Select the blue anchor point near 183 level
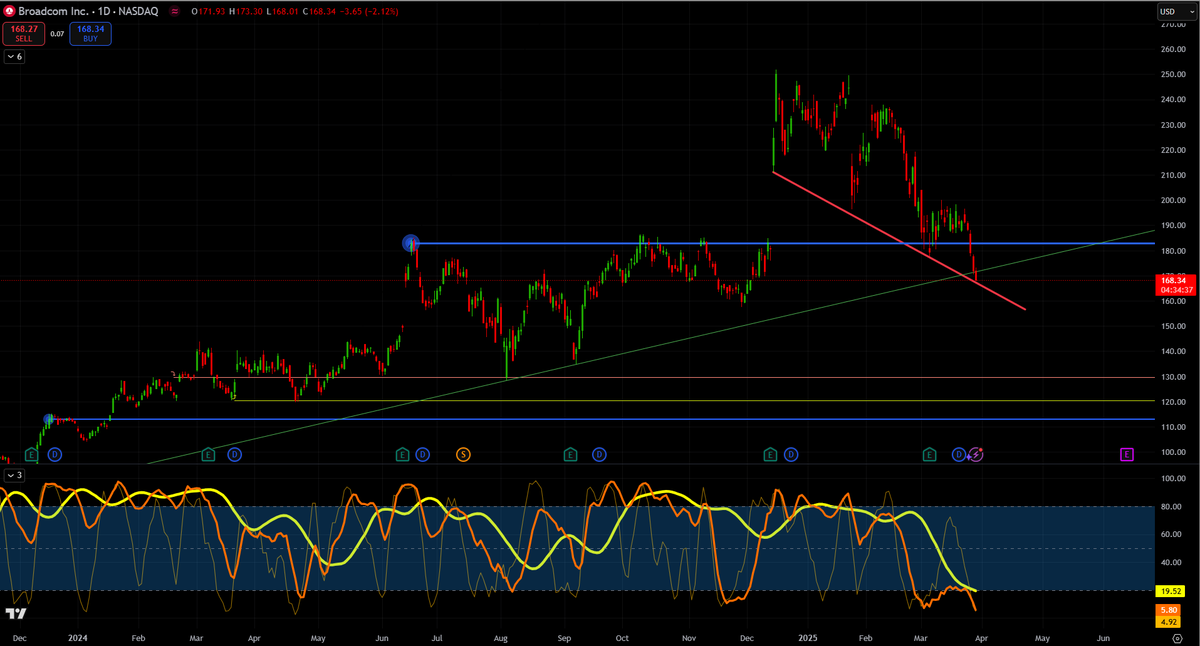Screen dimensions: 1200x646 pyautogui.click(x=410, y=243)
